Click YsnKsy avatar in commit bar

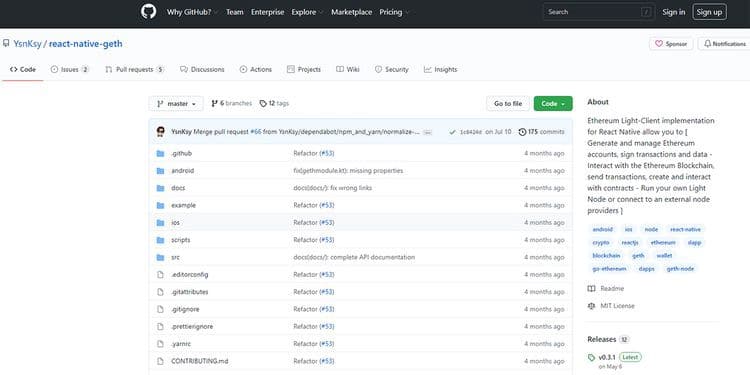coord(161,132)
